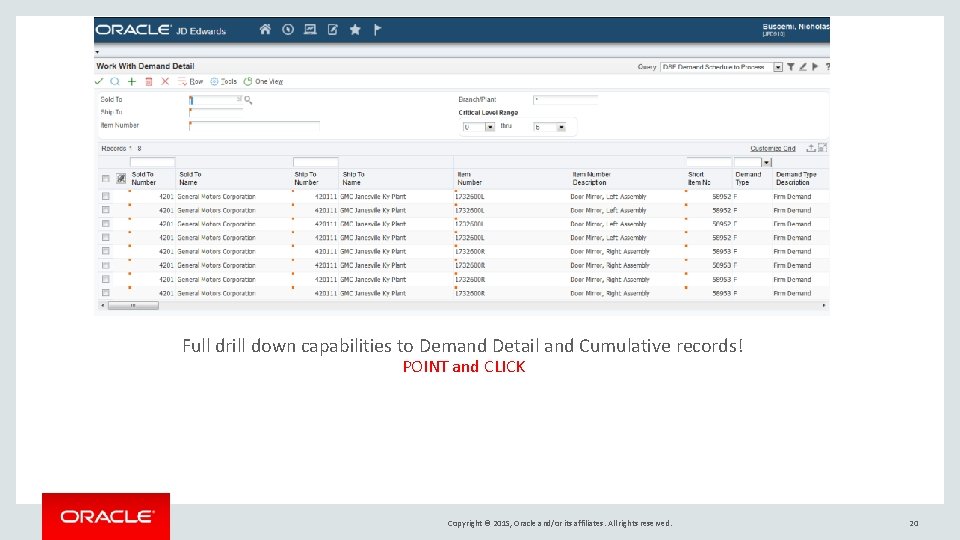Screen dimensions: 960x540
Task: Click in the Branch/Plant field
Action: pyautogui.click(x=565, y=100)
